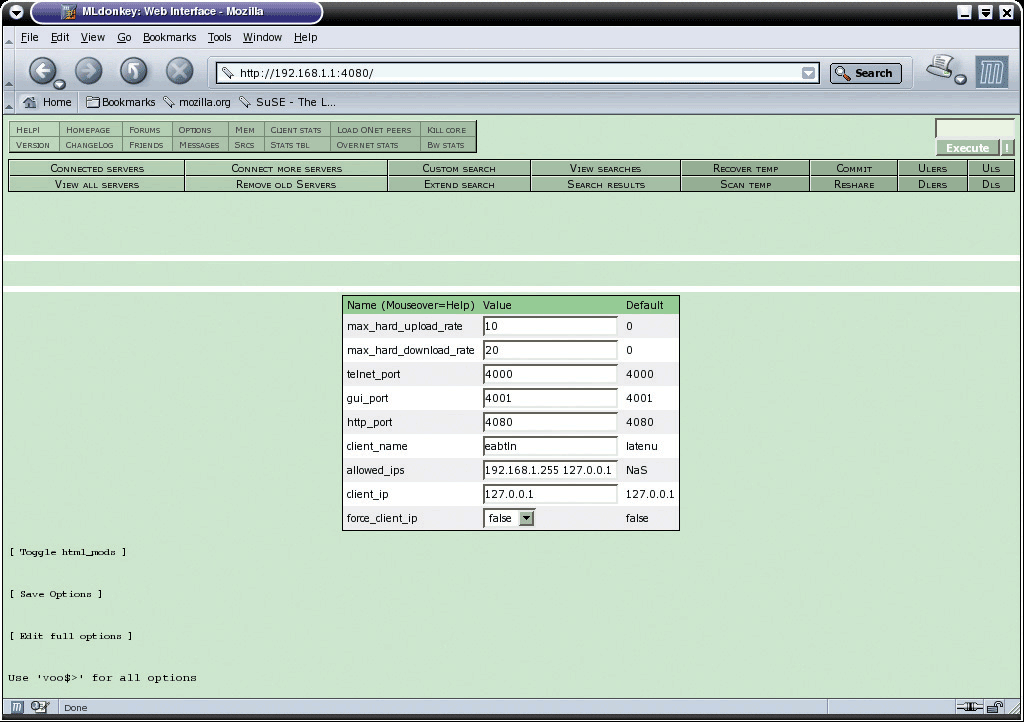Image resolution: width=1024 pixels, height=722 pixels.
Task: Click the Connected servers button
Action: pos(97,168)
